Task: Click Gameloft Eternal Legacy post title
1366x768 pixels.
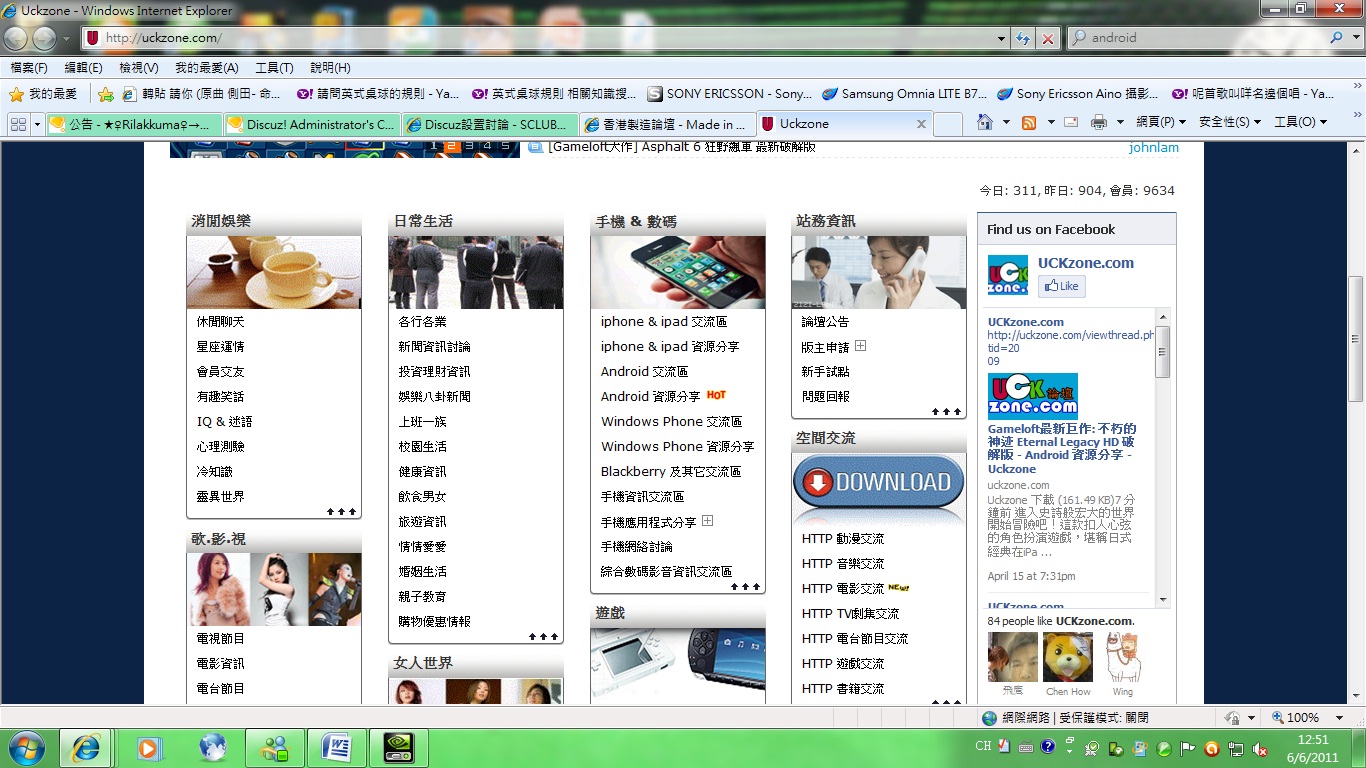Action: point(1062,448)
